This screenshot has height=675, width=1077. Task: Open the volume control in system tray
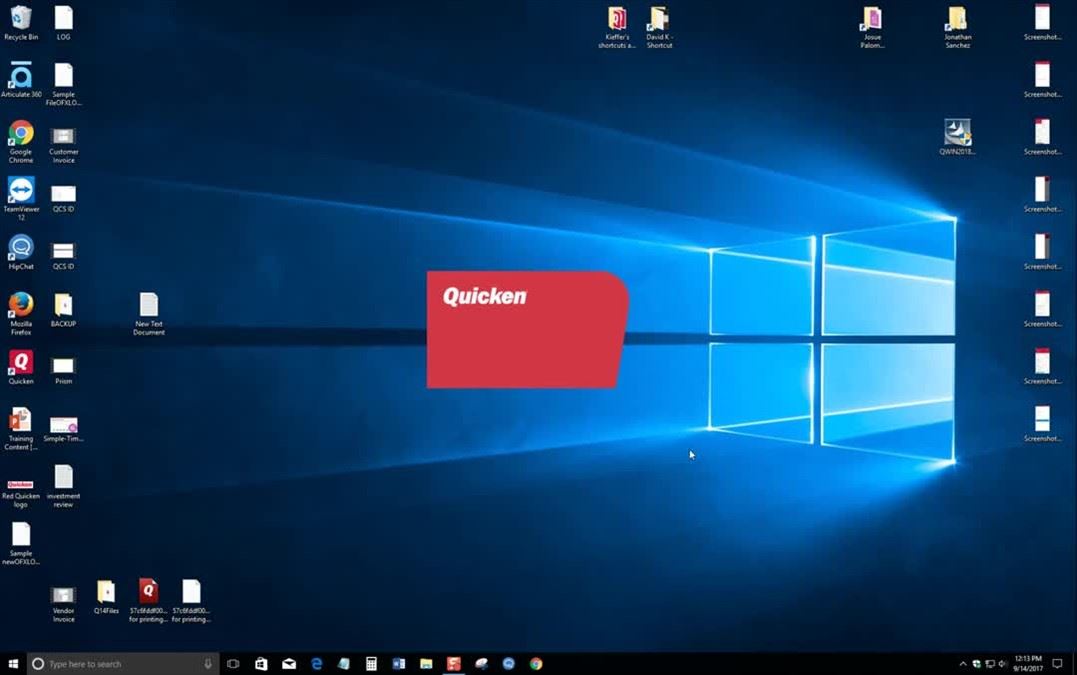click(x=1002, y=663)
